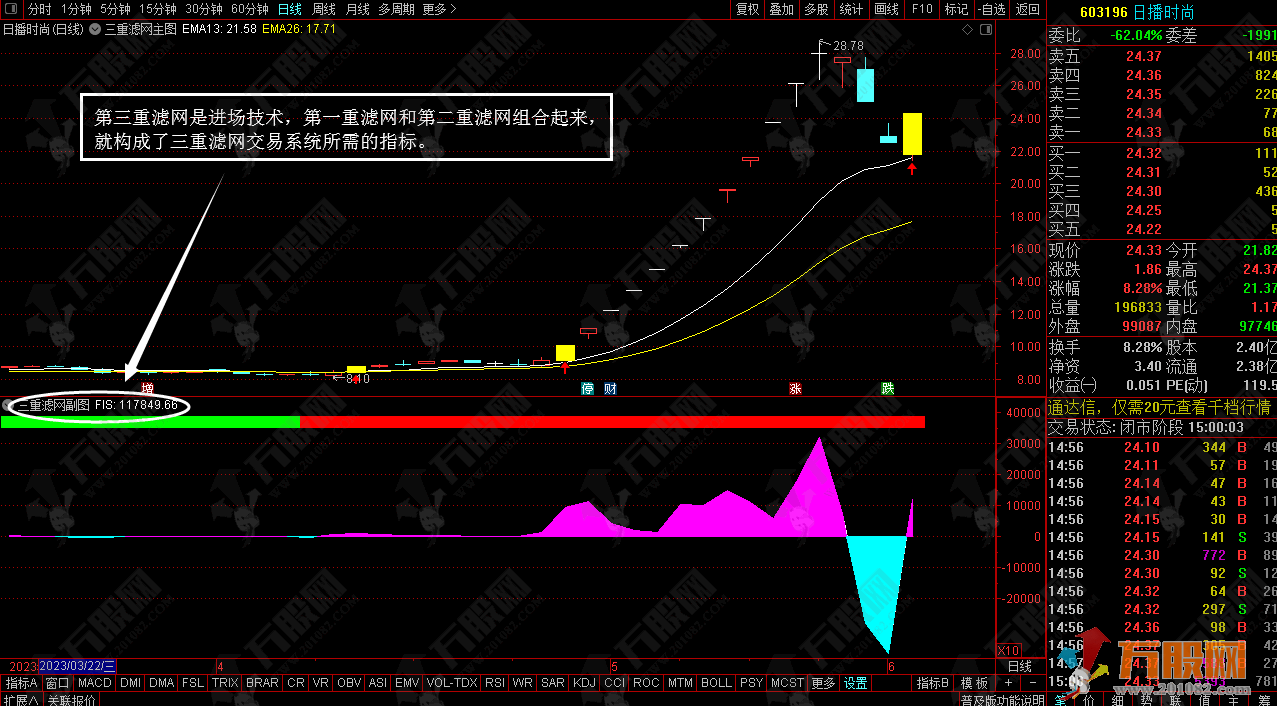Click the 涨 info marker below chart

796,388
